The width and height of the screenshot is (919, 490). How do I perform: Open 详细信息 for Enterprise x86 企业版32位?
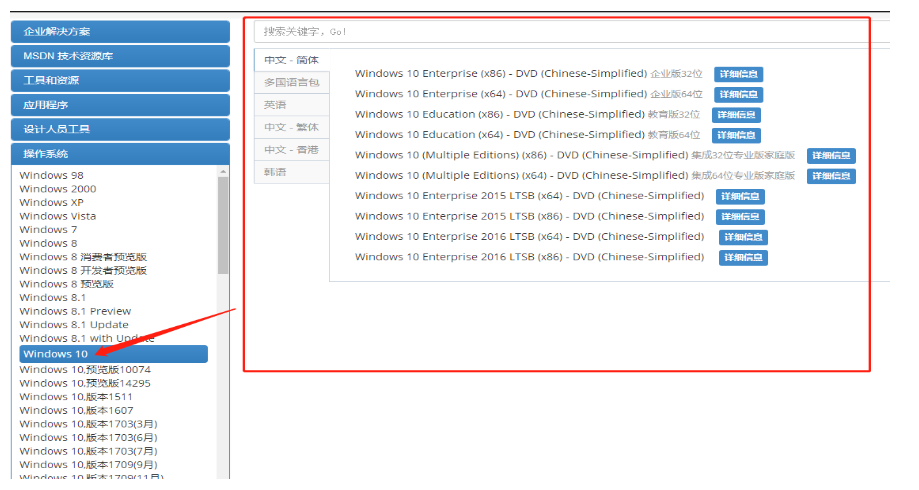click(x=738, y=74)
